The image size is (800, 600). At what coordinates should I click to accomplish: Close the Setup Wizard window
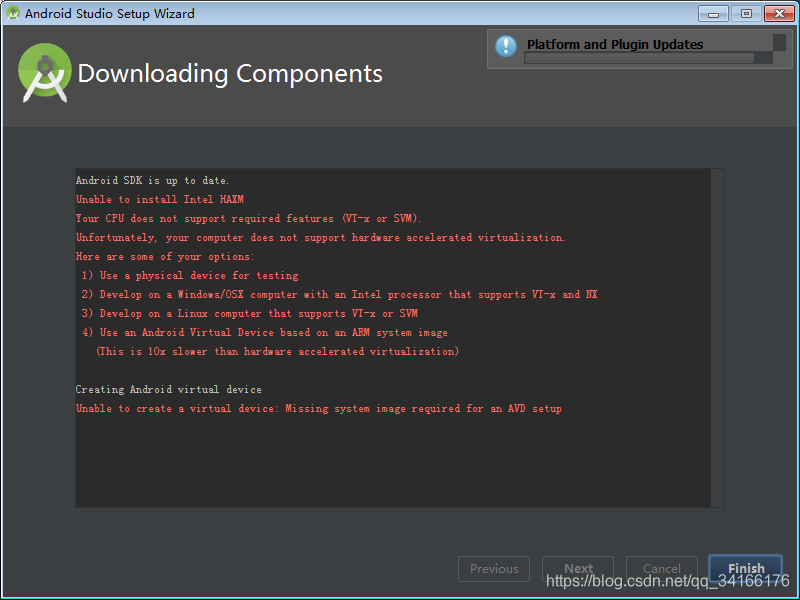[x=779, y=14]
